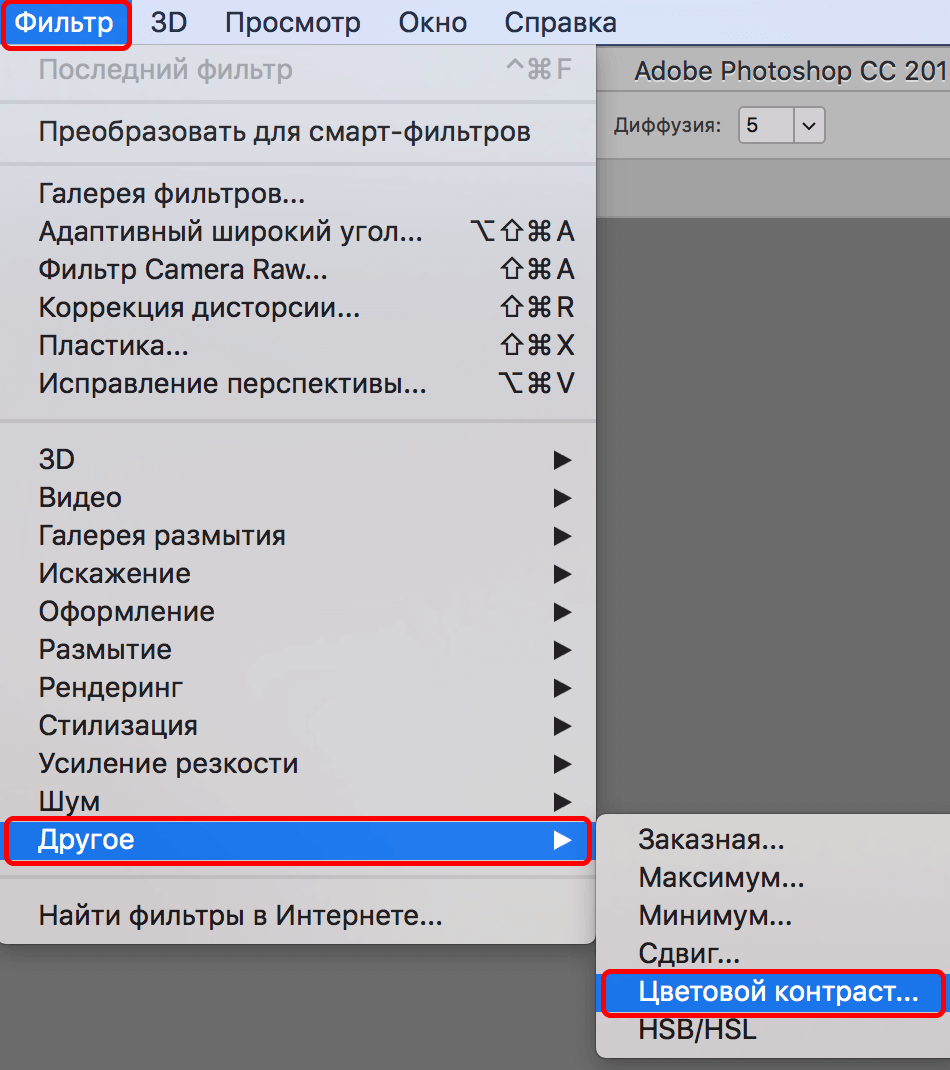Open Галерея фильтров dialog

point(172,194)
